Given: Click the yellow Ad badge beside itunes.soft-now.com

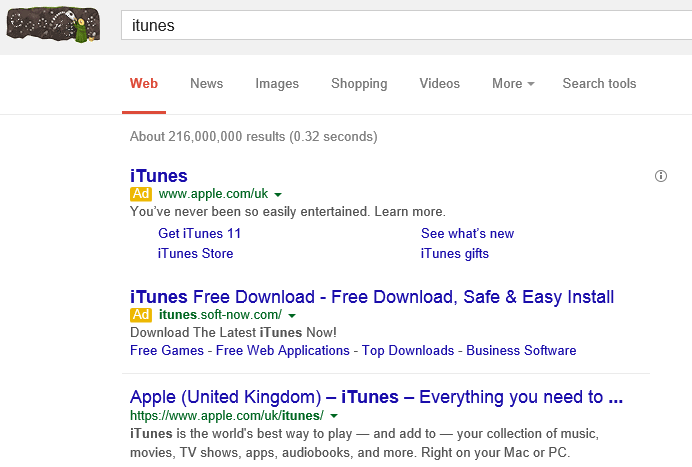Looking at the screenshot, I should 141,315.
